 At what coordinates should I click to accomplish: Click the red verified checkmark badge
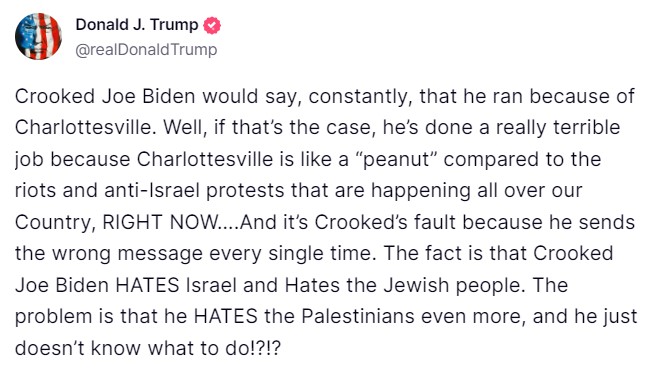pyautogui.click(x=212, y=26)
